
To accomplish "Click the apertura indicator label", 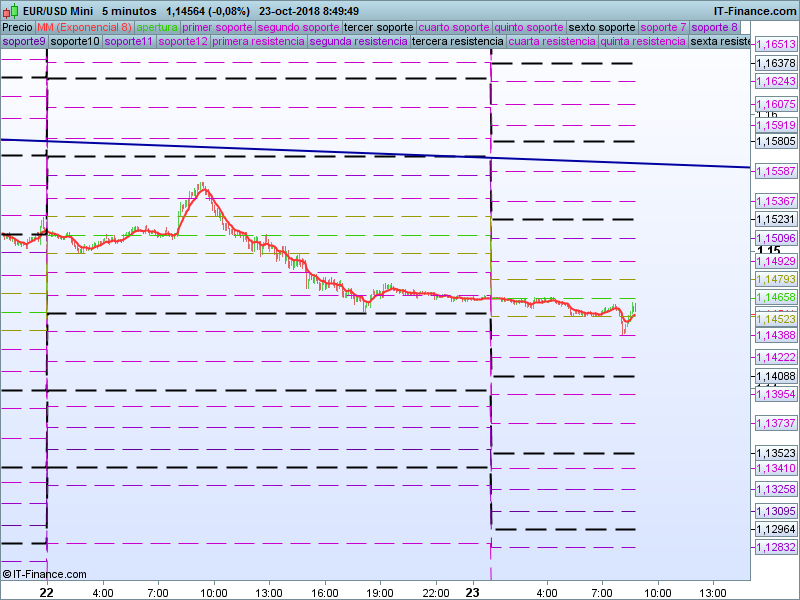I will [x=157, y=27].
